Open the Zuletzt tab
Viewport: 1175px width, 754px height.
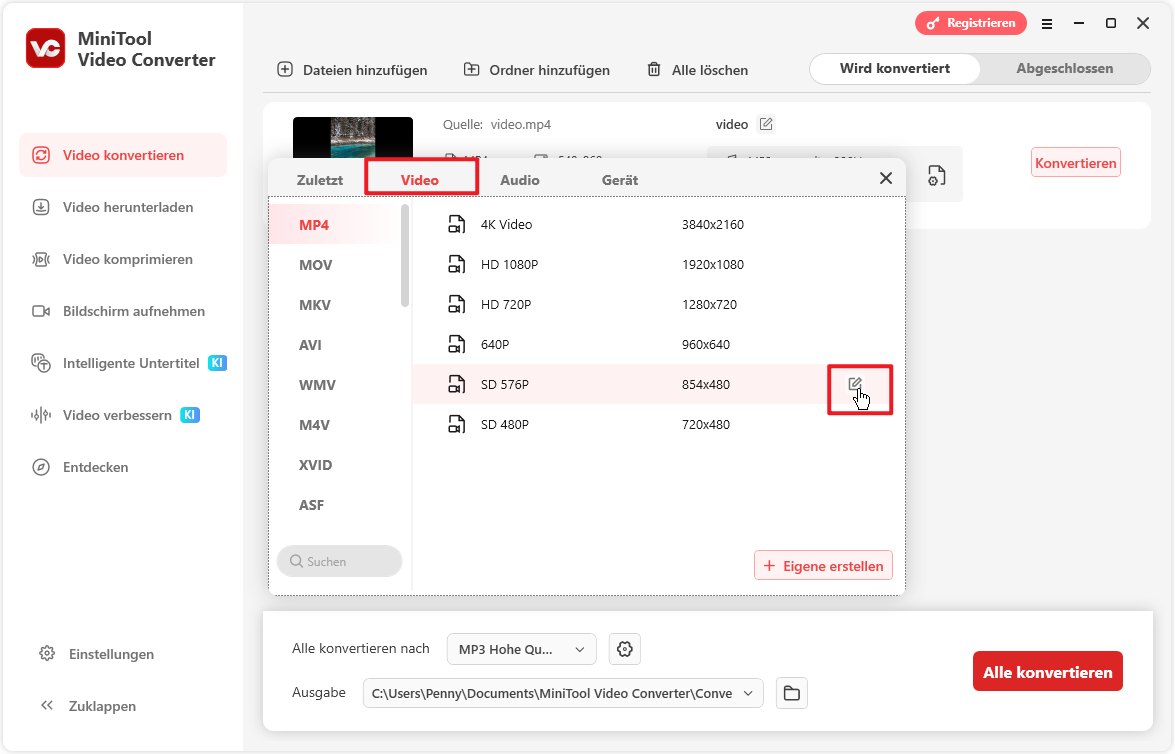(x=320, y=180)
